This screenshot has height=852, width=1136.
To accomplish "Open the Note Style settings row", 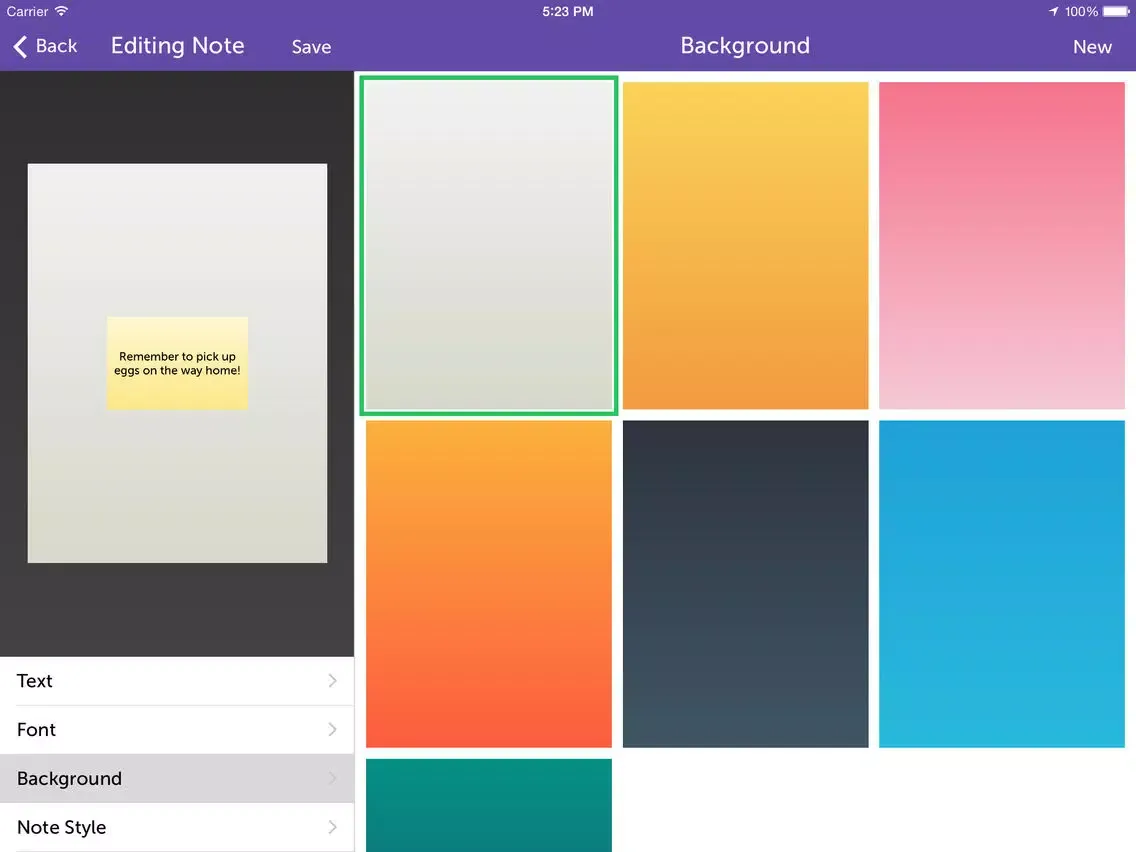I will coord(177,827).
